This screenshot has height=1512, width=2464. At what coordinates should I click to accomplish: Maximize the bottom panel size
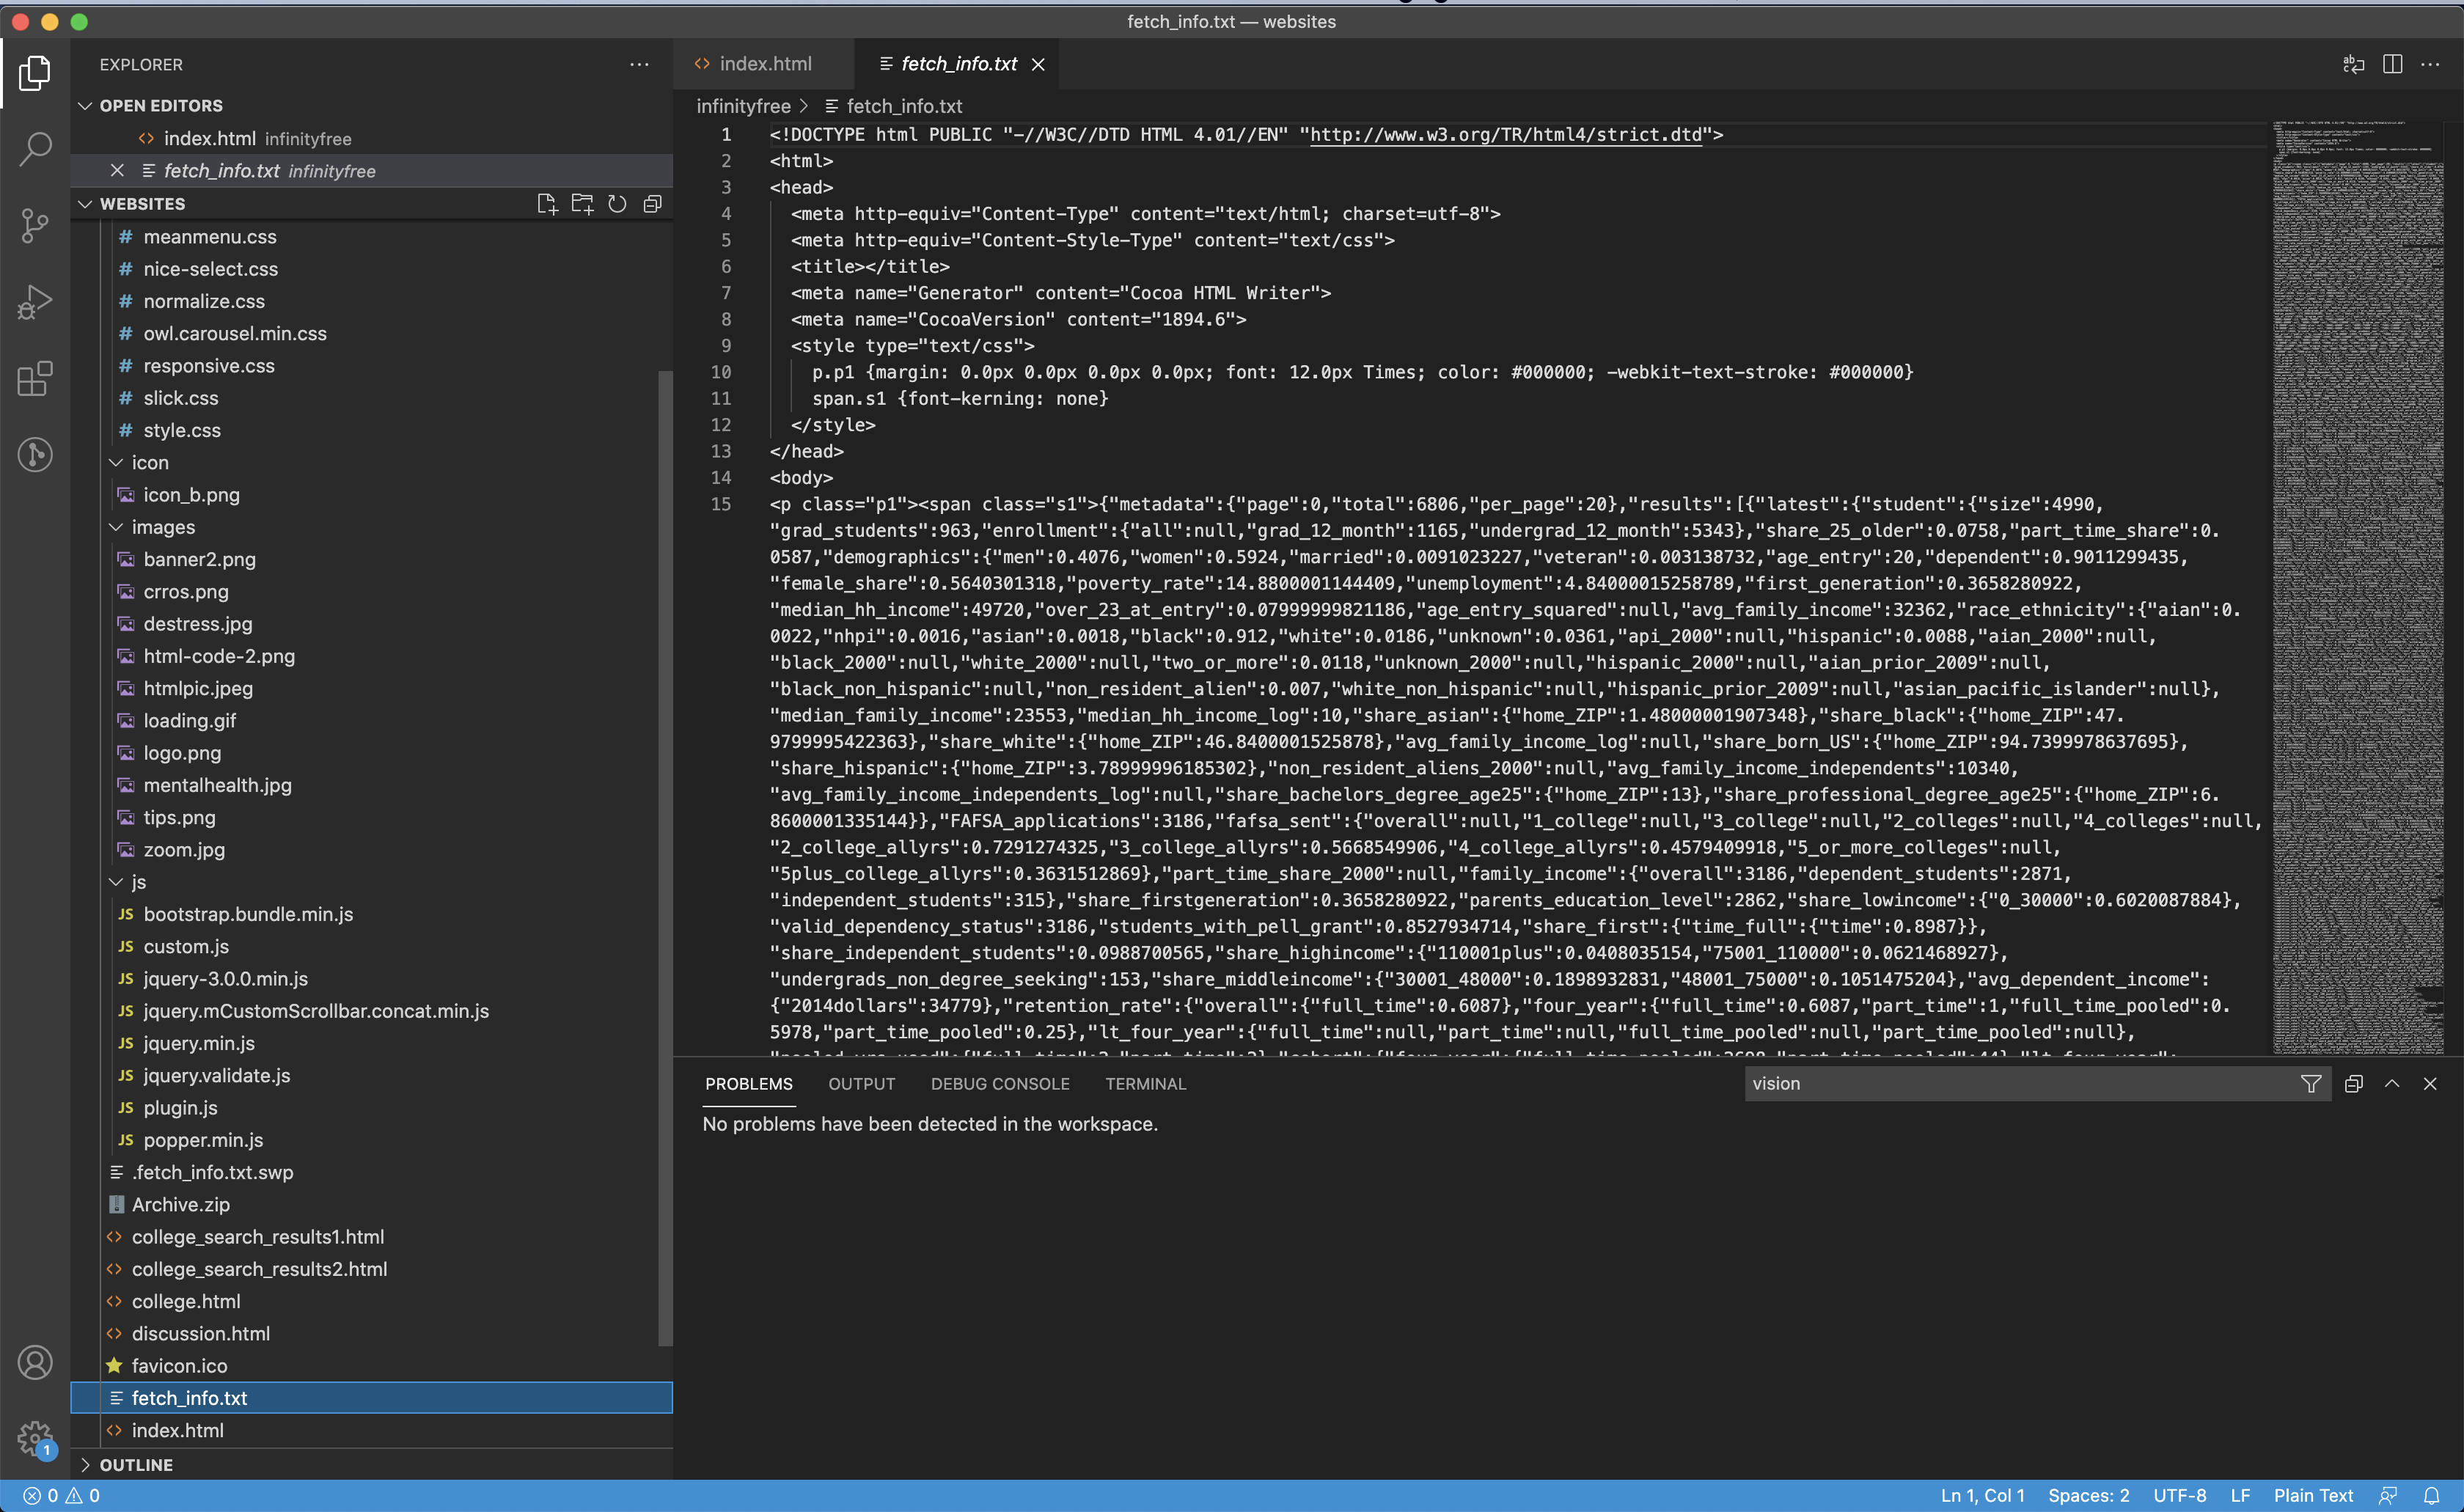pyautogui.click(x=2392, y=1084)
